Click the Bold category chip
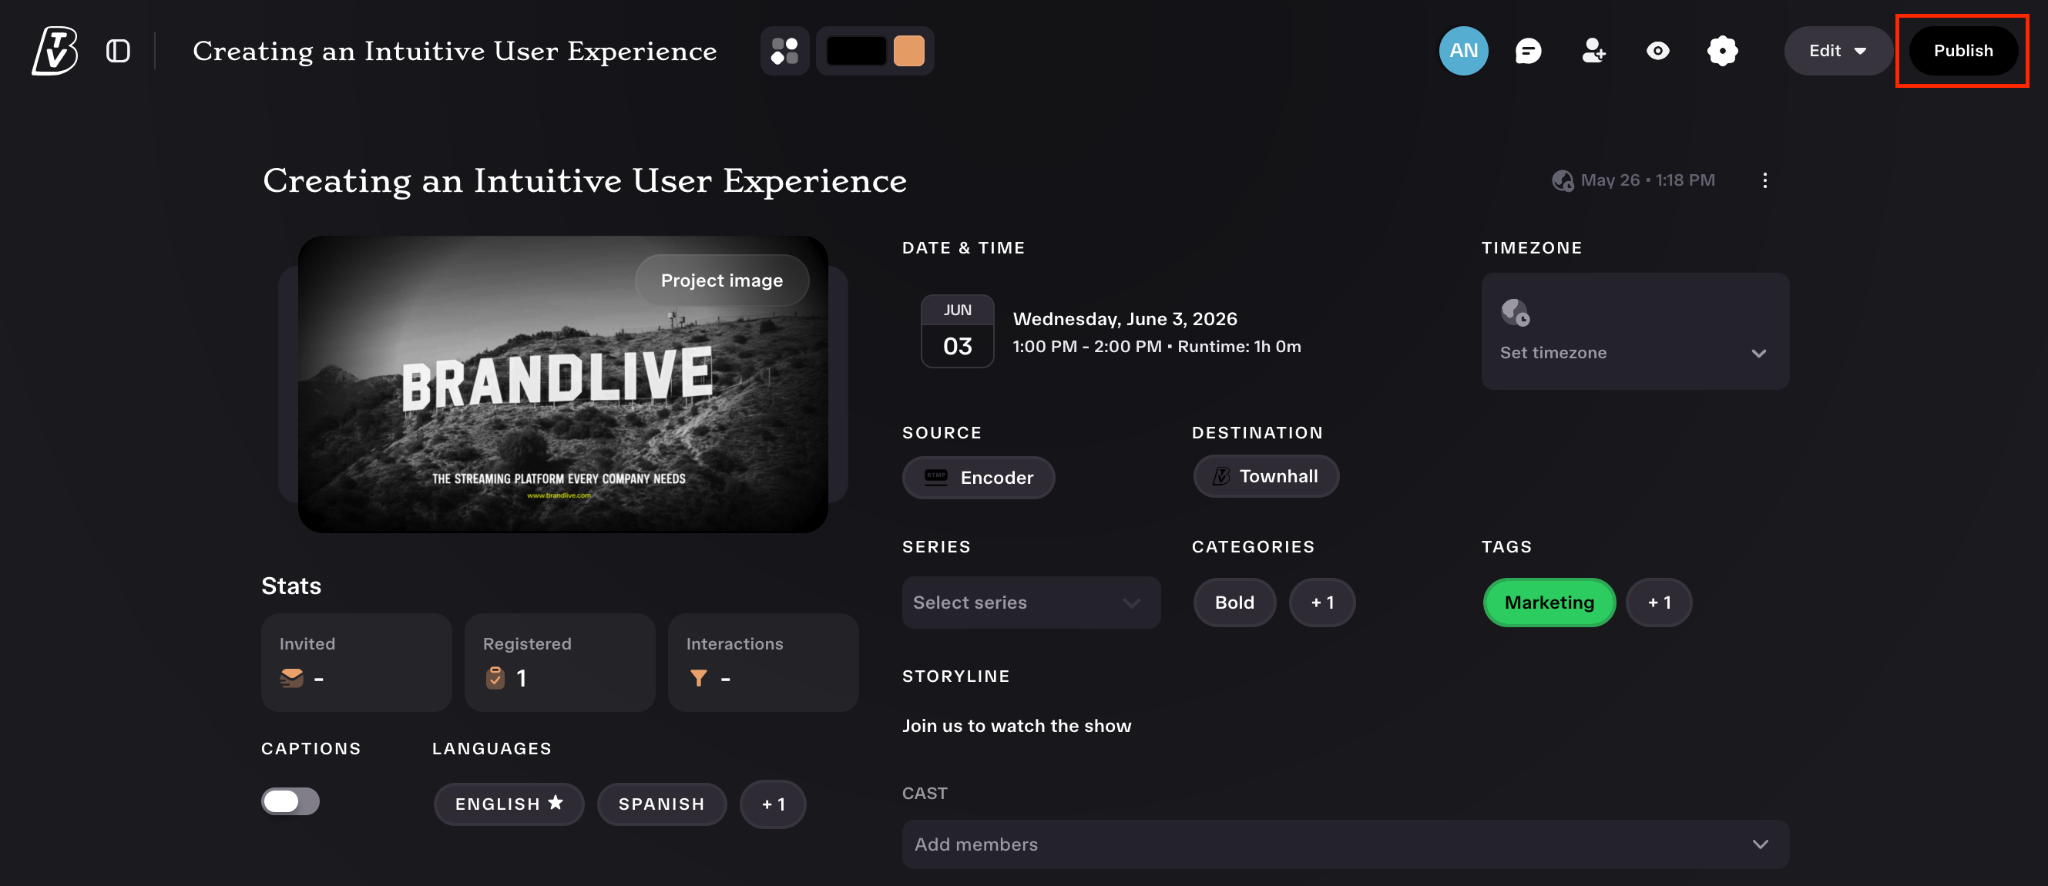This screenshot has height=886, width=2048. 1234,603
